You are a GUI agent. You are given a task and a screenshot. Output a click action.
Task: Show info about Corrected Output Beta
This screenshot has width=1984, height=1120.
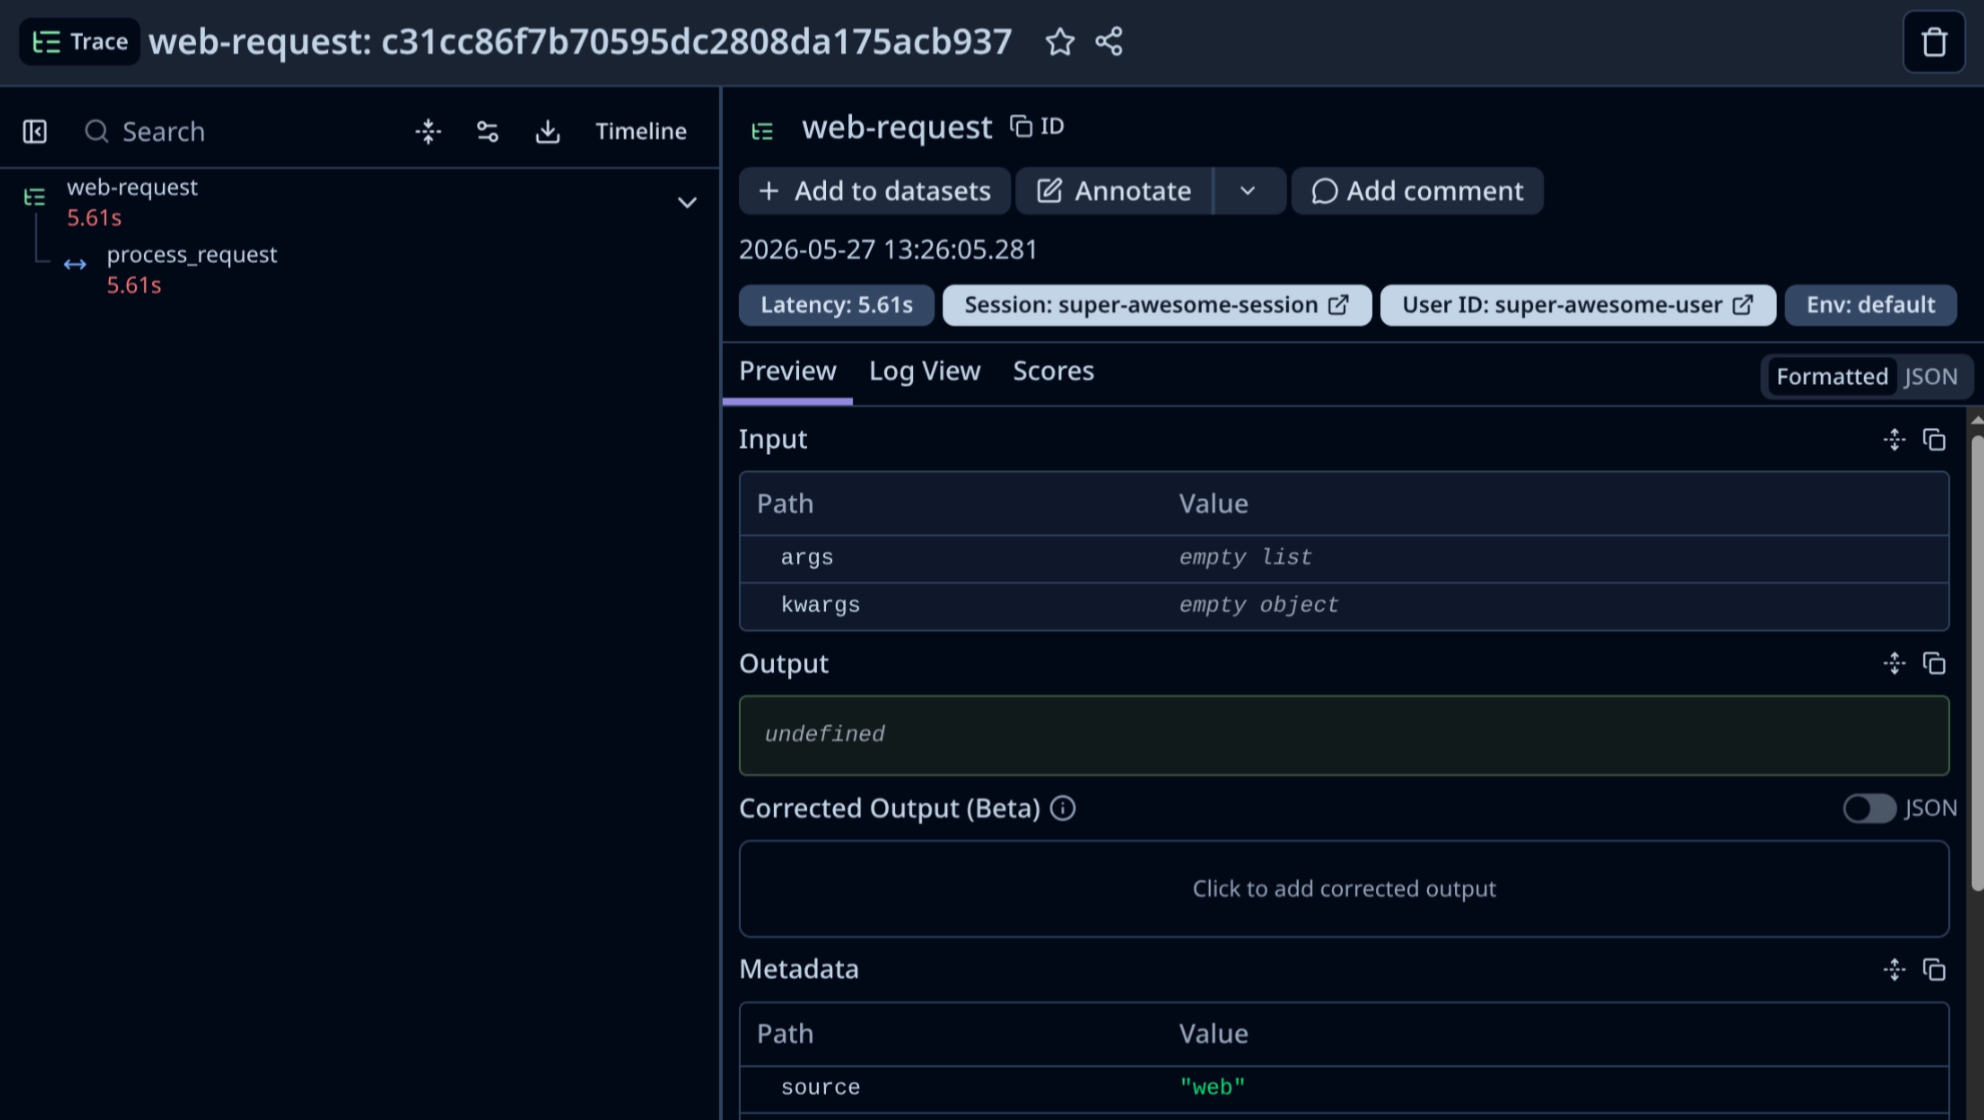pos(1063,808)
